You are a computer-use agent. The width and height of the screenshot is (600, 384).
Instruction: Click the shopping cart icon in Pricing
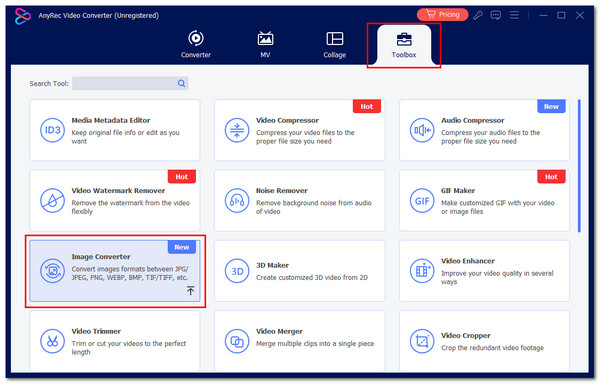[431, 15]
